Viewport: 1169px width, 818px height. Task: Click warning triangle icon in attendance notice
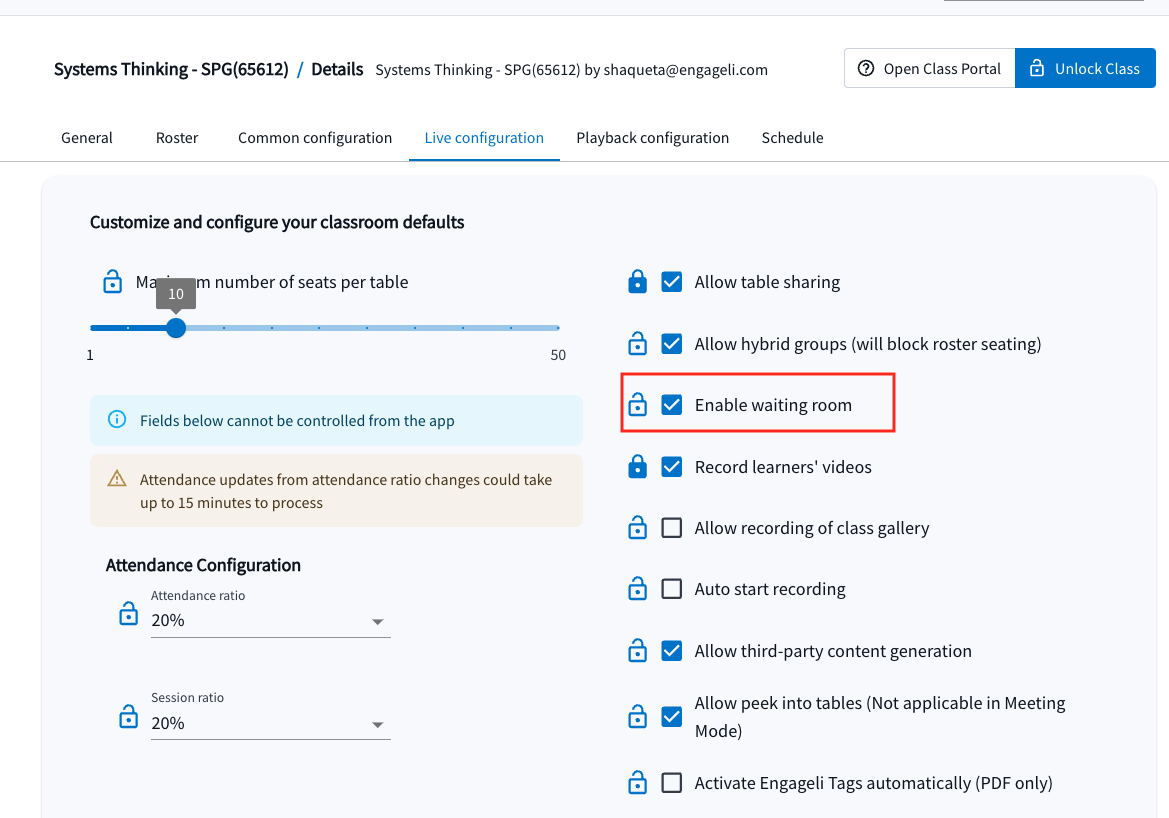point(117,479)
